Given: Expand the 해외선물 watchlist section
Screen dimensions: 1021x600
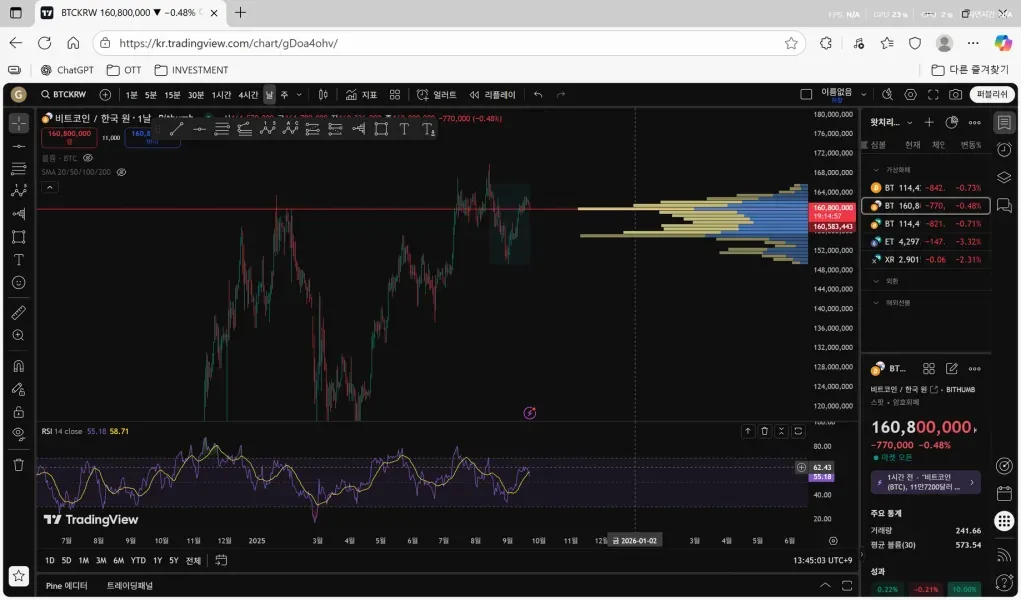Looking at the screenshot, I should coord(876,302).
